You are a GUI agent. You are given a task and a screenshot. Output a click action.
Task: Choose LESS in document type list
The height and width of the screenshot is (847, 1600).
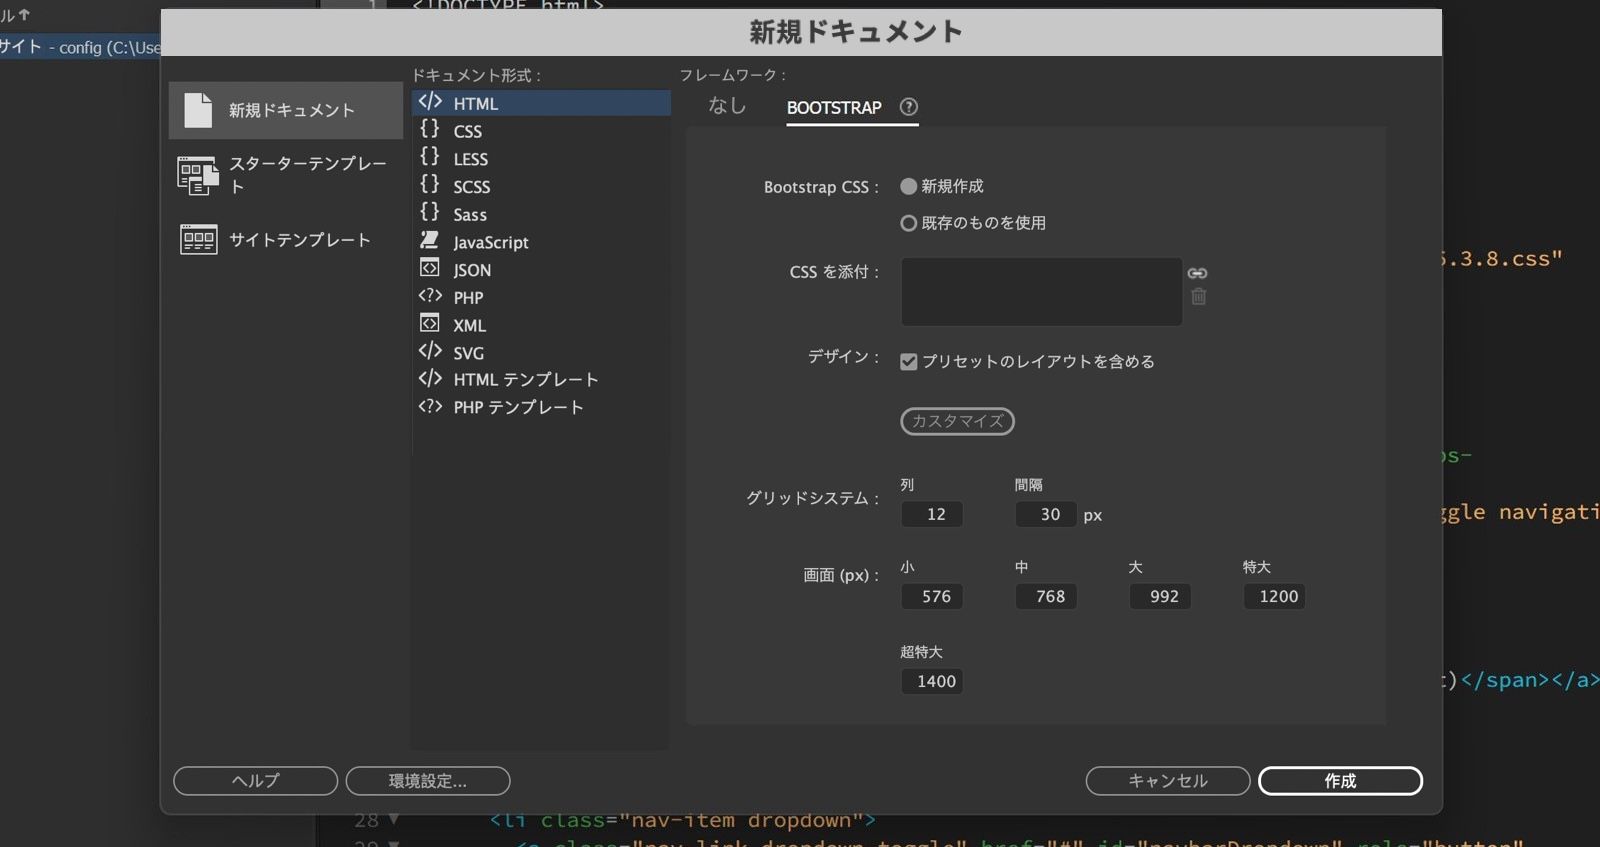pyautogui.click(x=541, y=159)
